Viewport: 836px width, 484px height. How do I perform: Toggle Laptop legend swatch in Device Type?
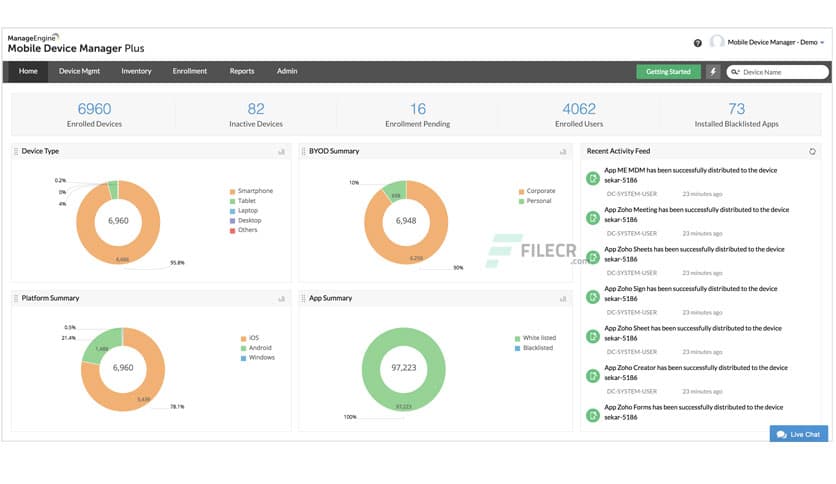(x=232, y=211)
